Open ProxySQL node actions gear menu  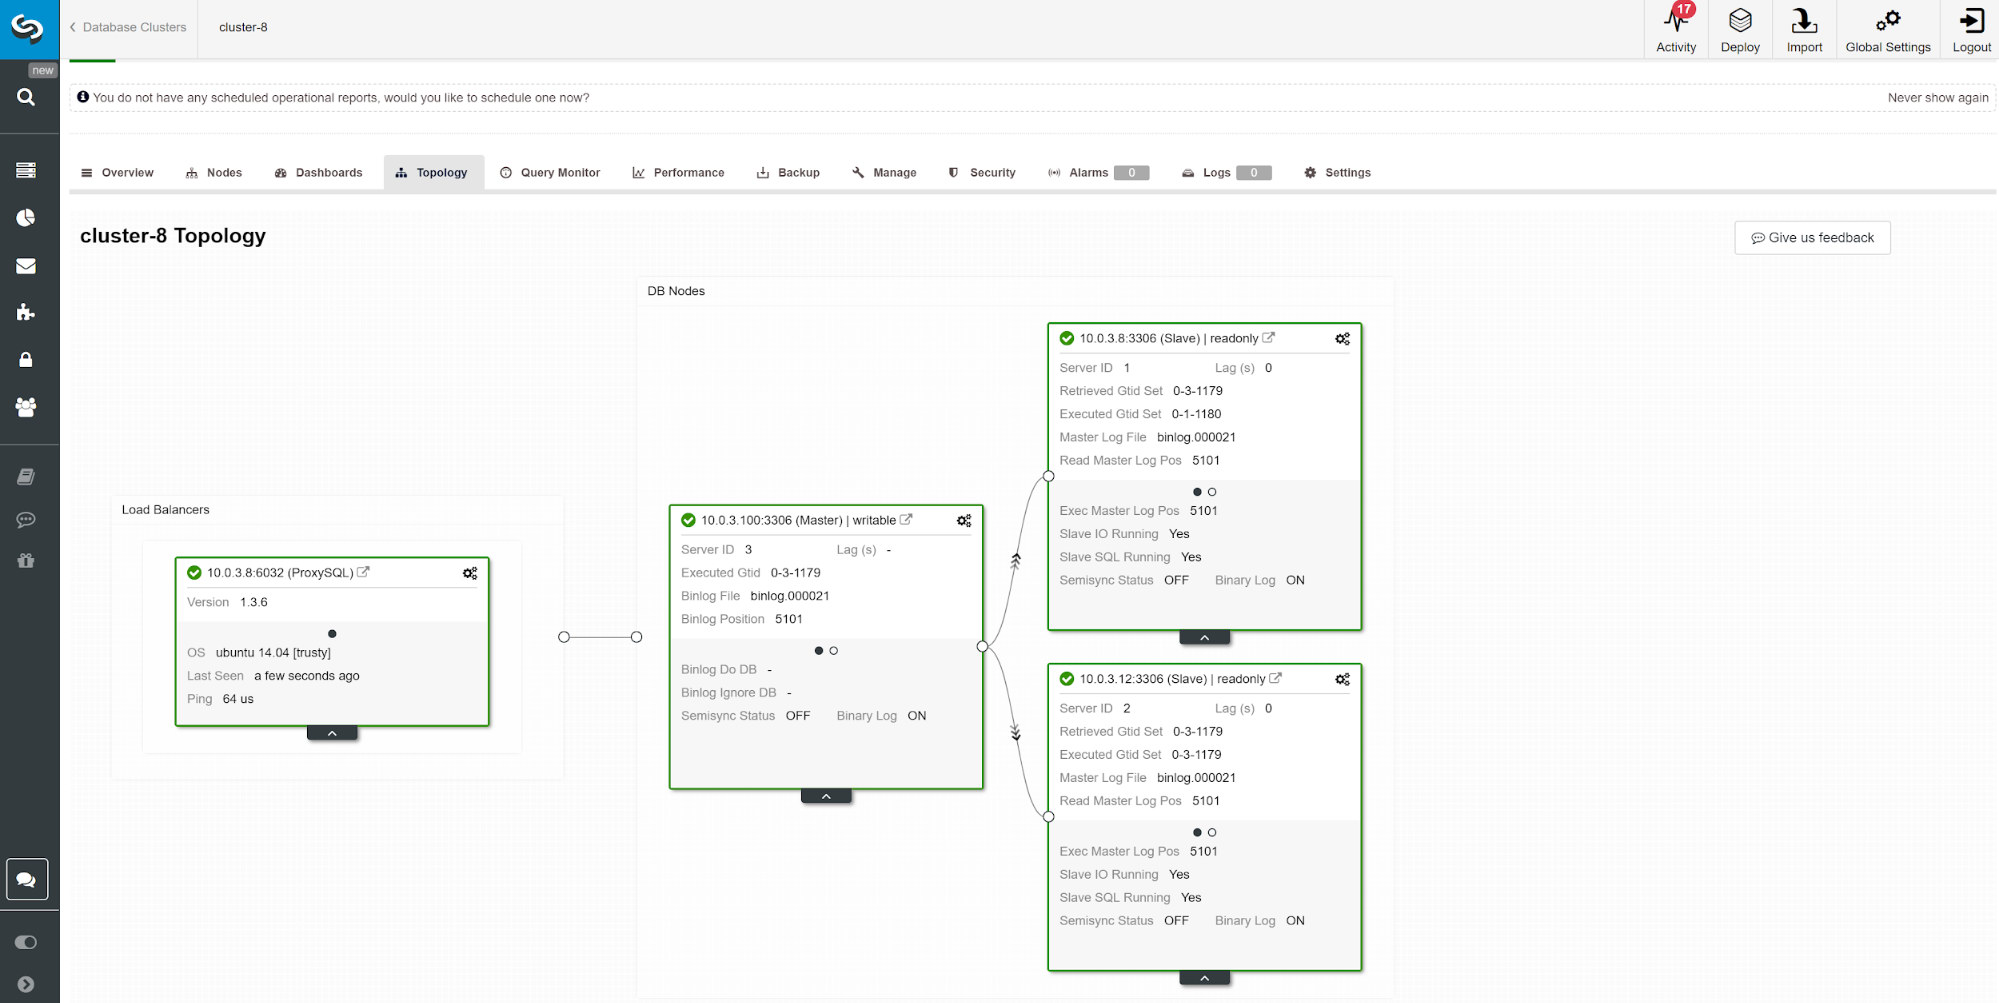pyautogui.click(x=470, y=573)
